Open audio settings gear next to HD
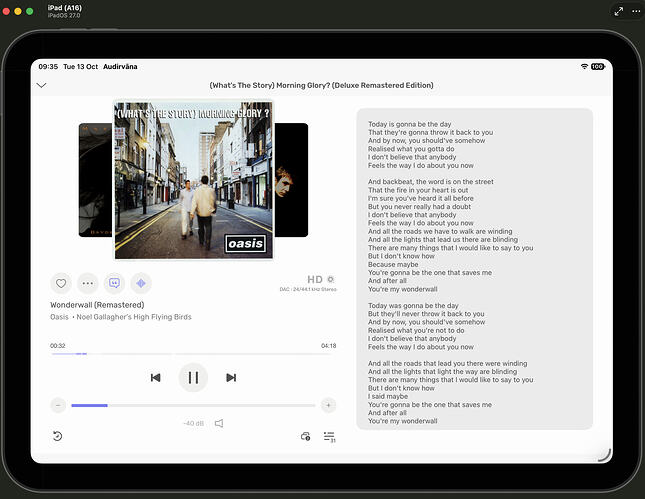Image resolution: width=645 pixels, height=499 pixels. click(330, 279)
